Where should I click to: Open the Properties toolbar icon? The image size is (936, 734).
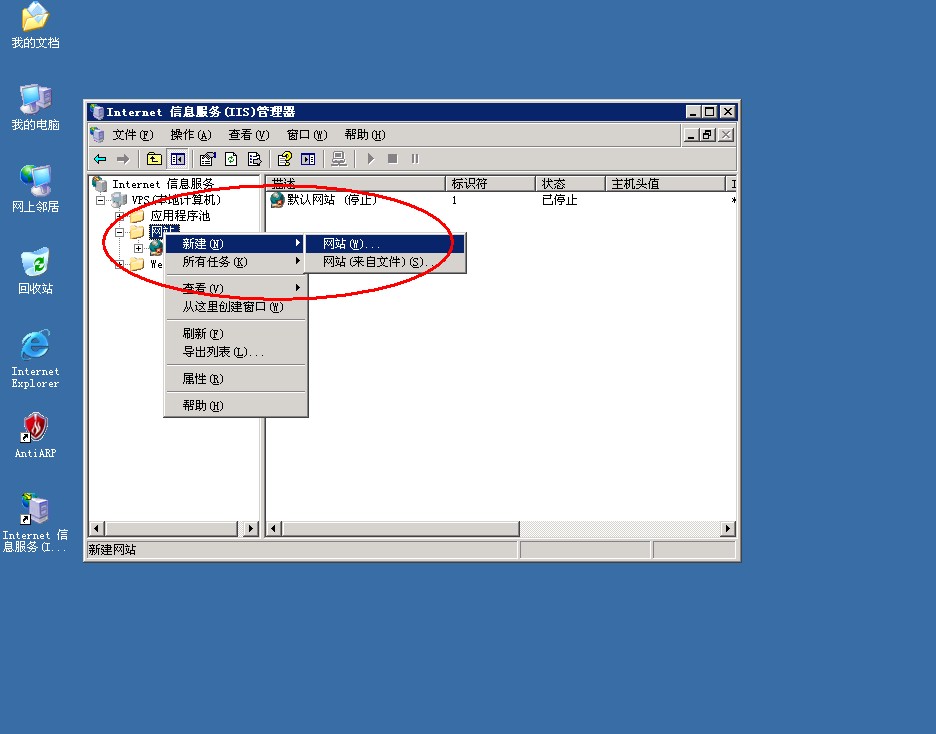(207, 159)
